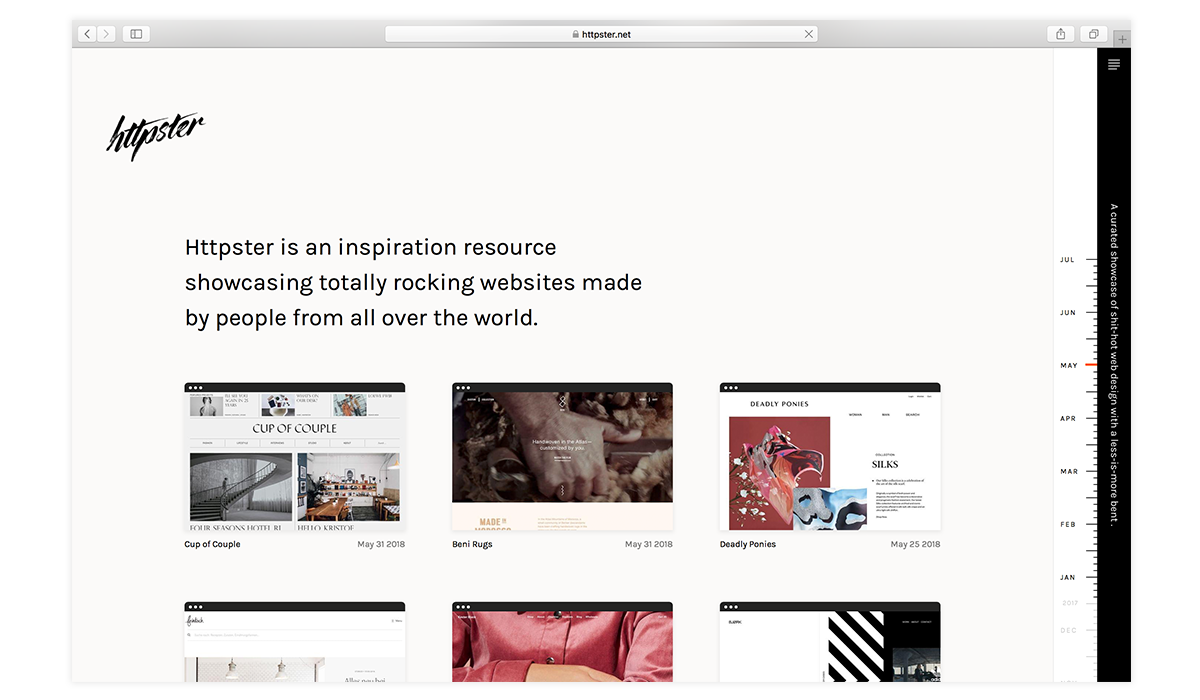This screenshot has height=700, width=1200.
Task: Click the Safari forward arrow button
Action: point(106,34)
